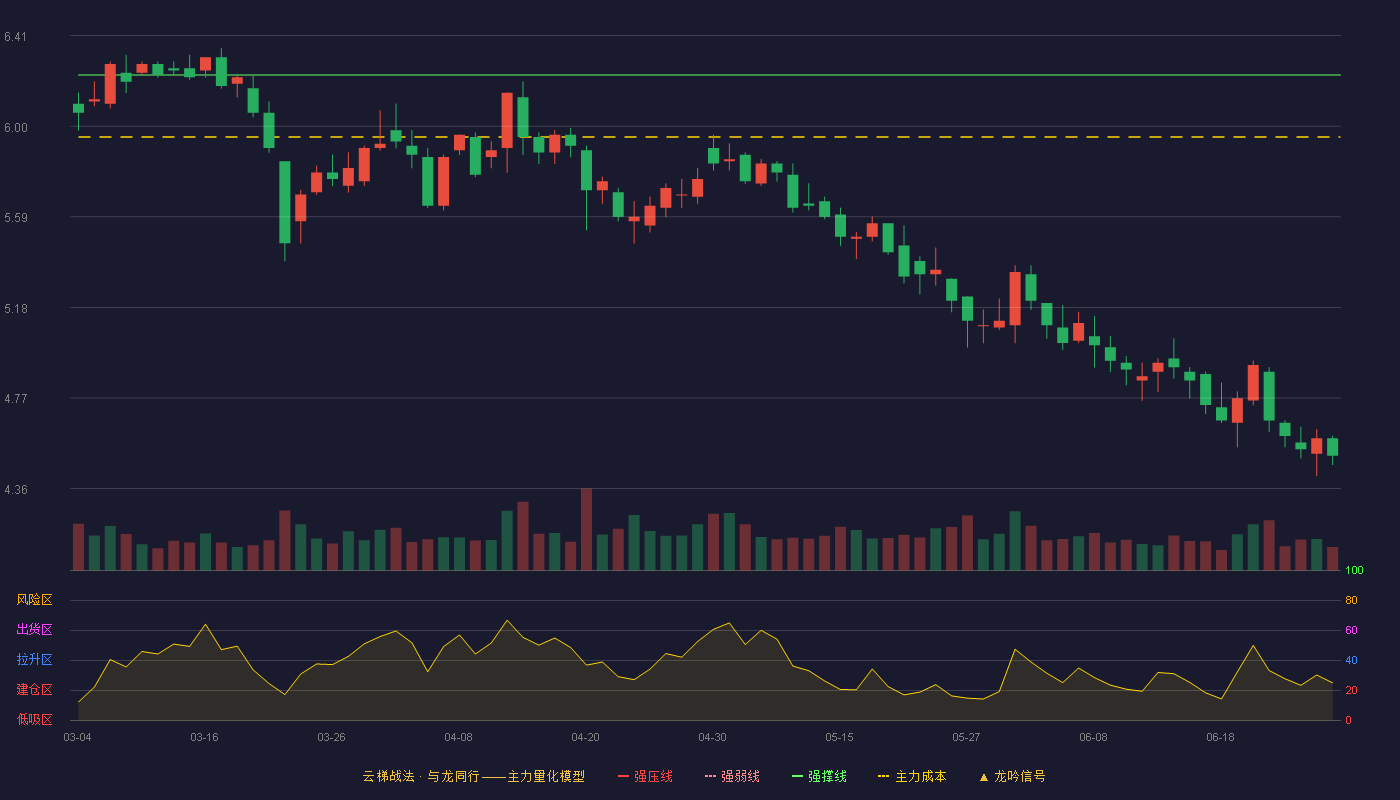This screenshot has width=1400, height=800.
Task: Click the yellow dashed horizontal cost line
Action: point(709,137)
